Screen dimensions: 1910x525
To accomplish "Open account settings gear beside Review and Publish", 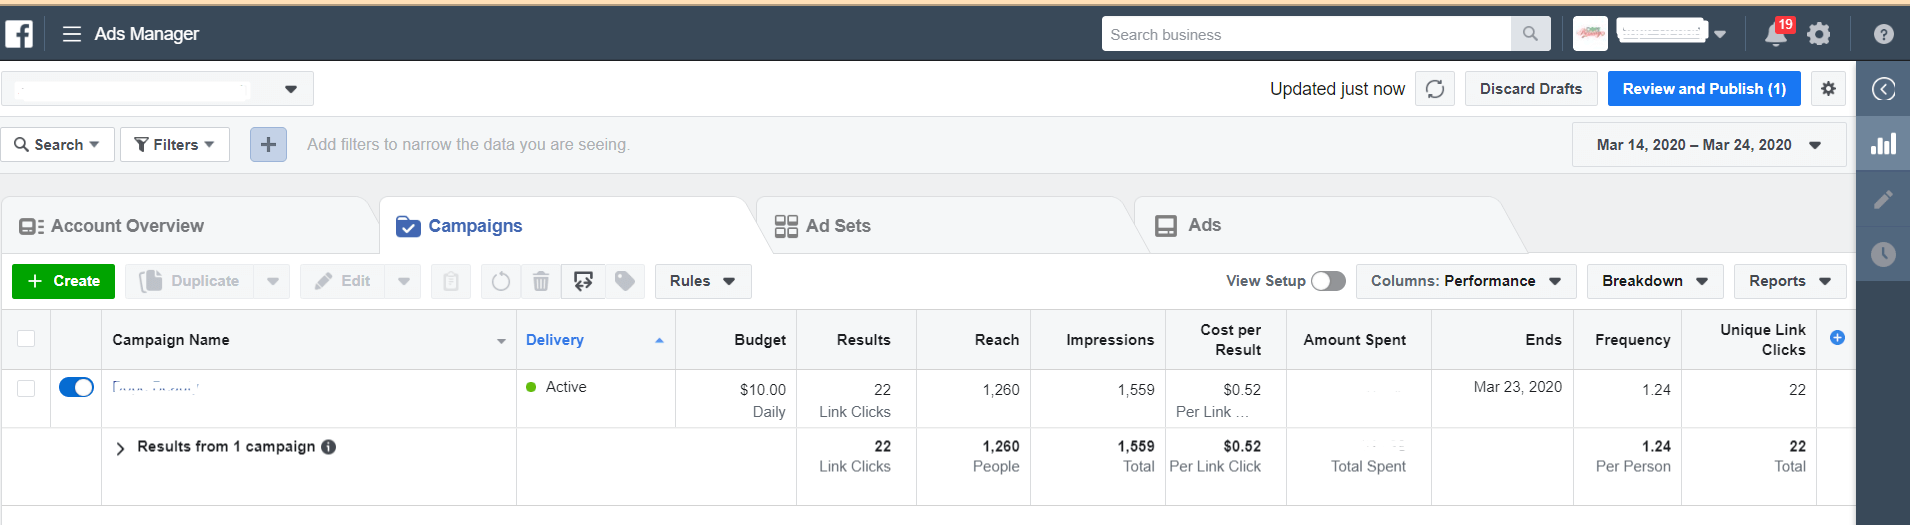I will tap(1828, 89).
